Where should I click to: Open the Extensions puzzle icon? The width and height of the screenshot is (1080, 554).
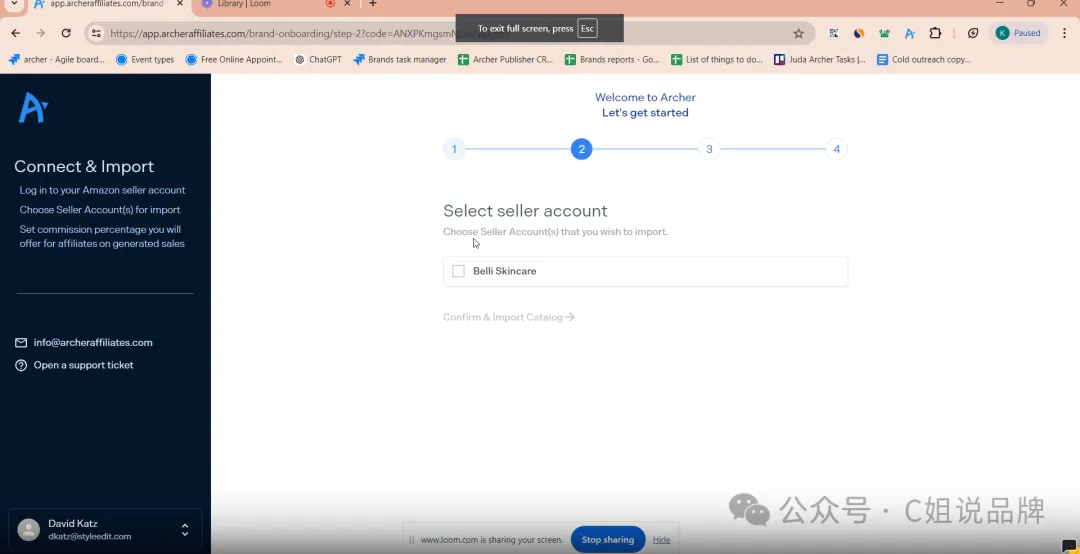[x=935, y=33]
